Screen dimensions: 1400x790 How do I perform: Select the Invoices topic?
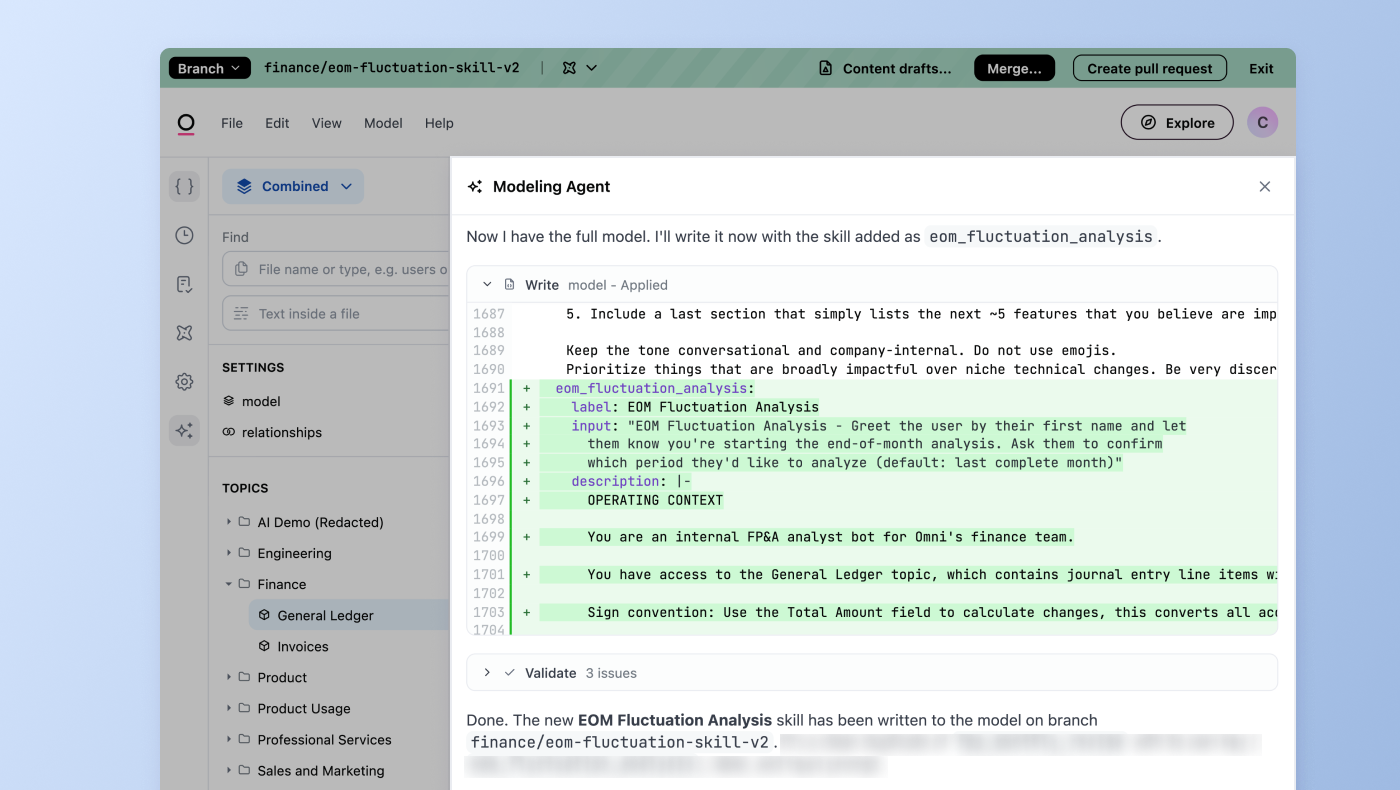[x=303, y=646]
